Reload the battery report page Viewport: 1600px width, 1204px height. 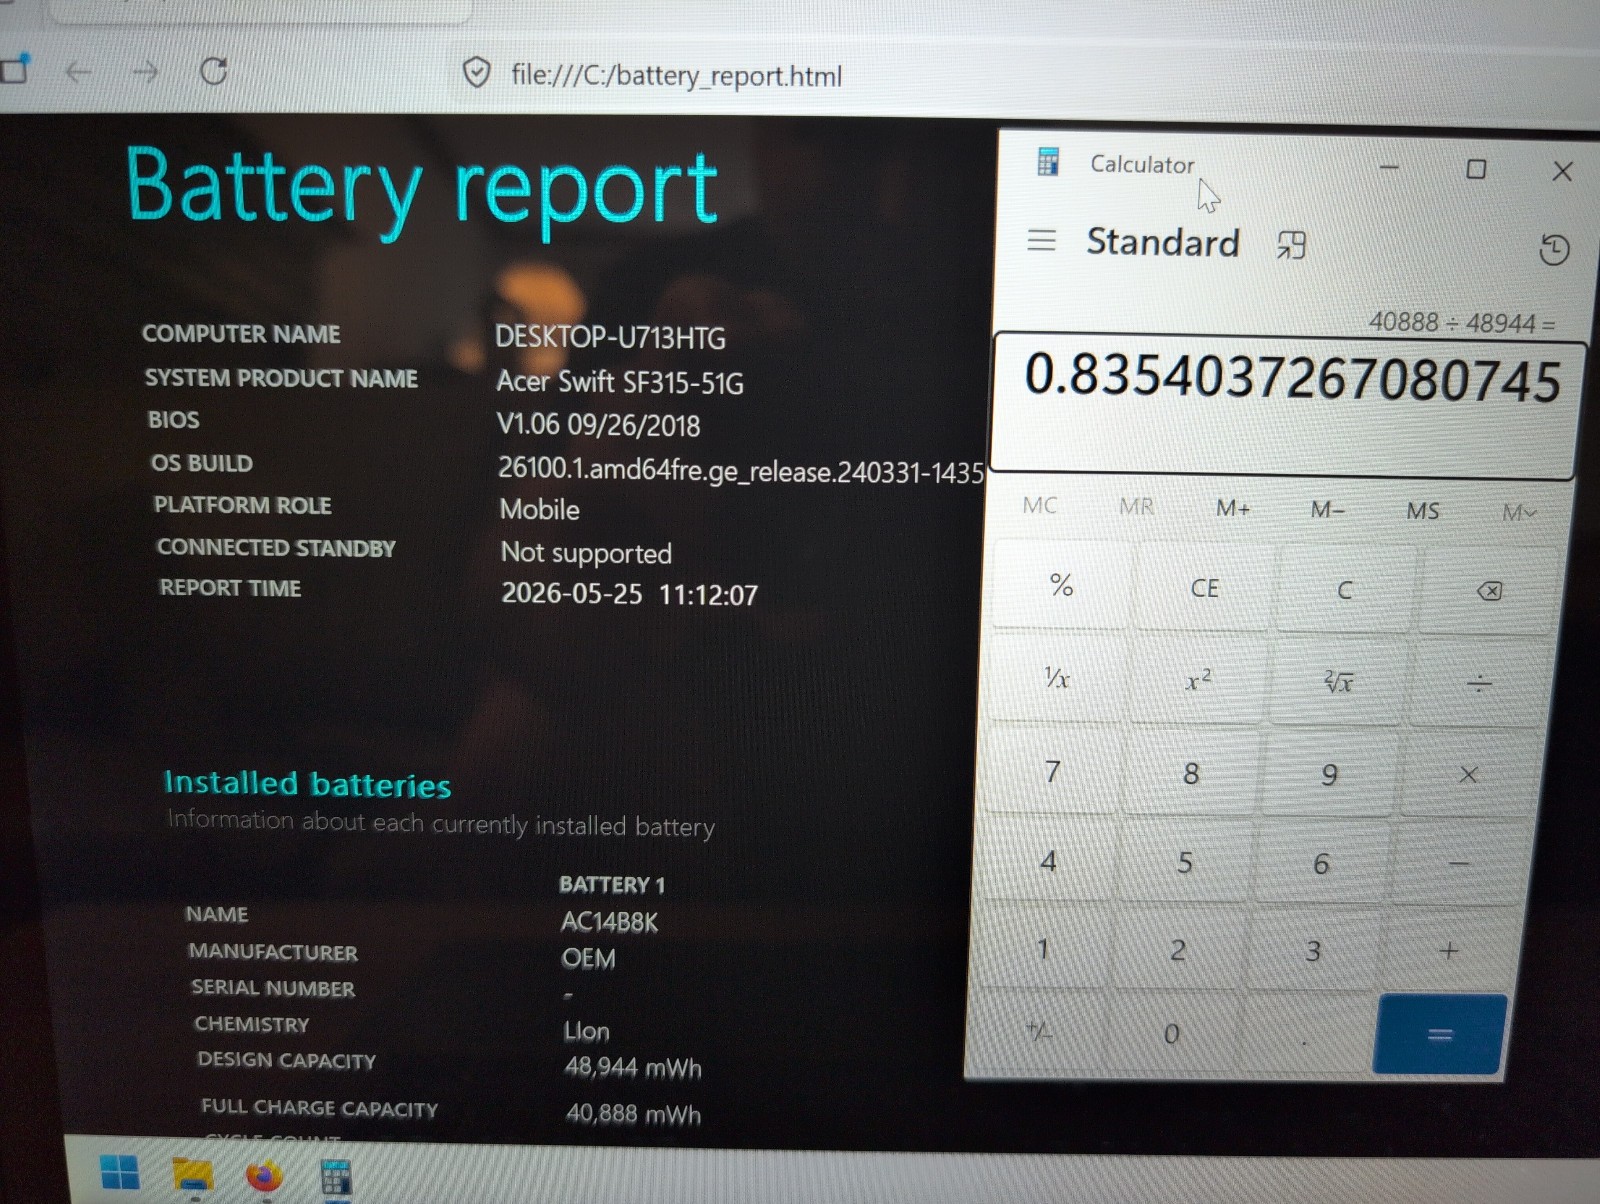(x=213, y=71)
